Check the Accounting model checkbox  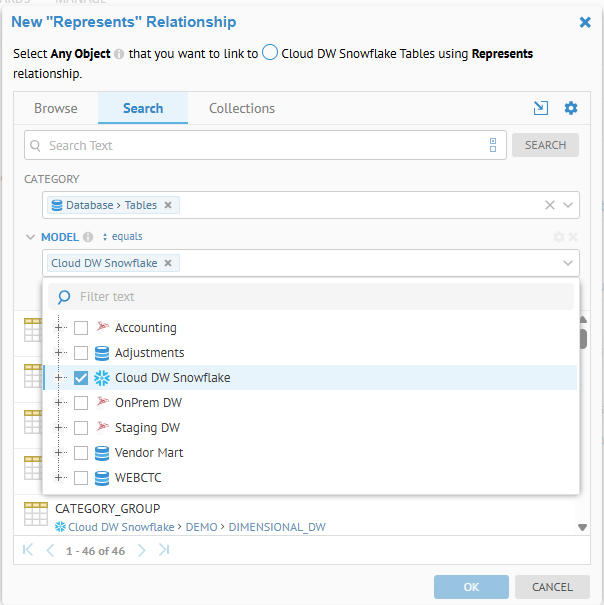(81, 328)
